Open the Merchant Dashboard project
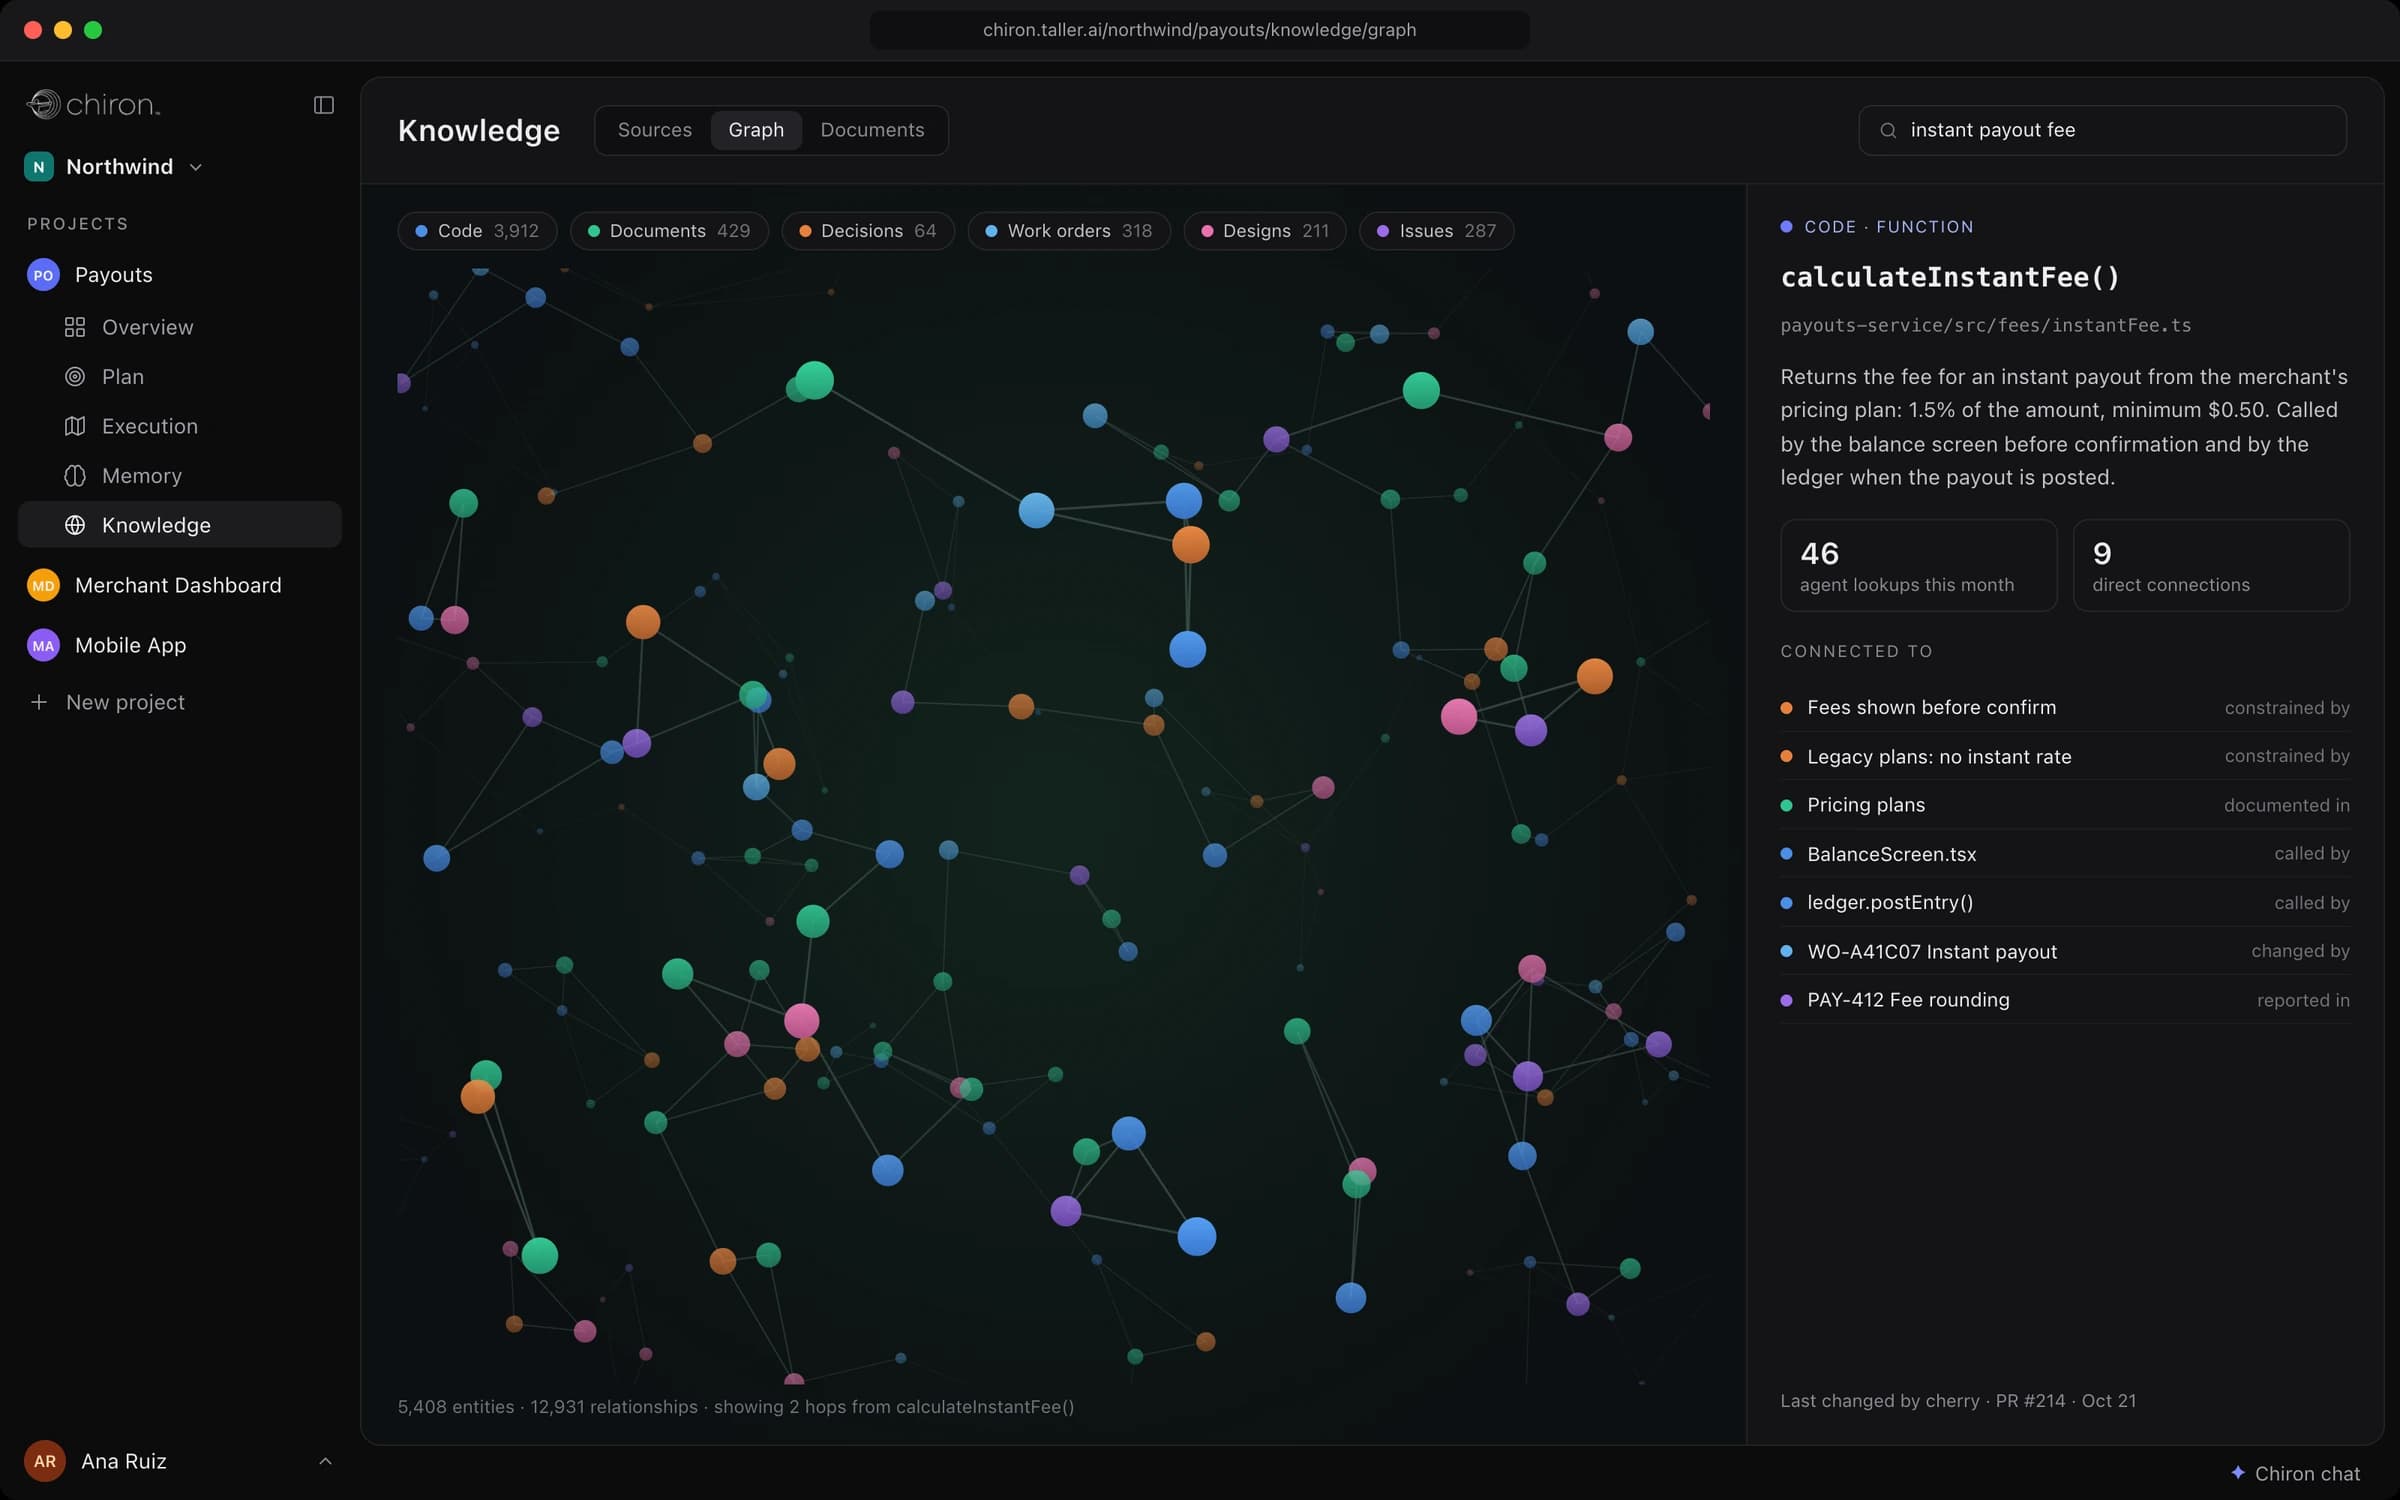Screen dimensions: 2400x1500 click(x=180, y=585)
